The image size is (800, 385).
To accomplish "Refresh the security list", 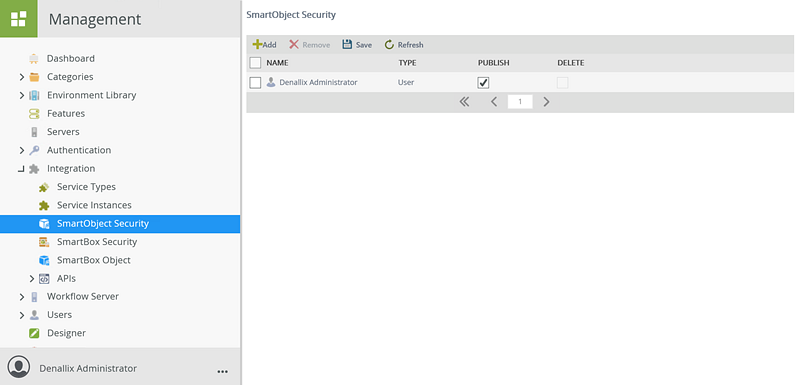I will [x=404, y=45].
